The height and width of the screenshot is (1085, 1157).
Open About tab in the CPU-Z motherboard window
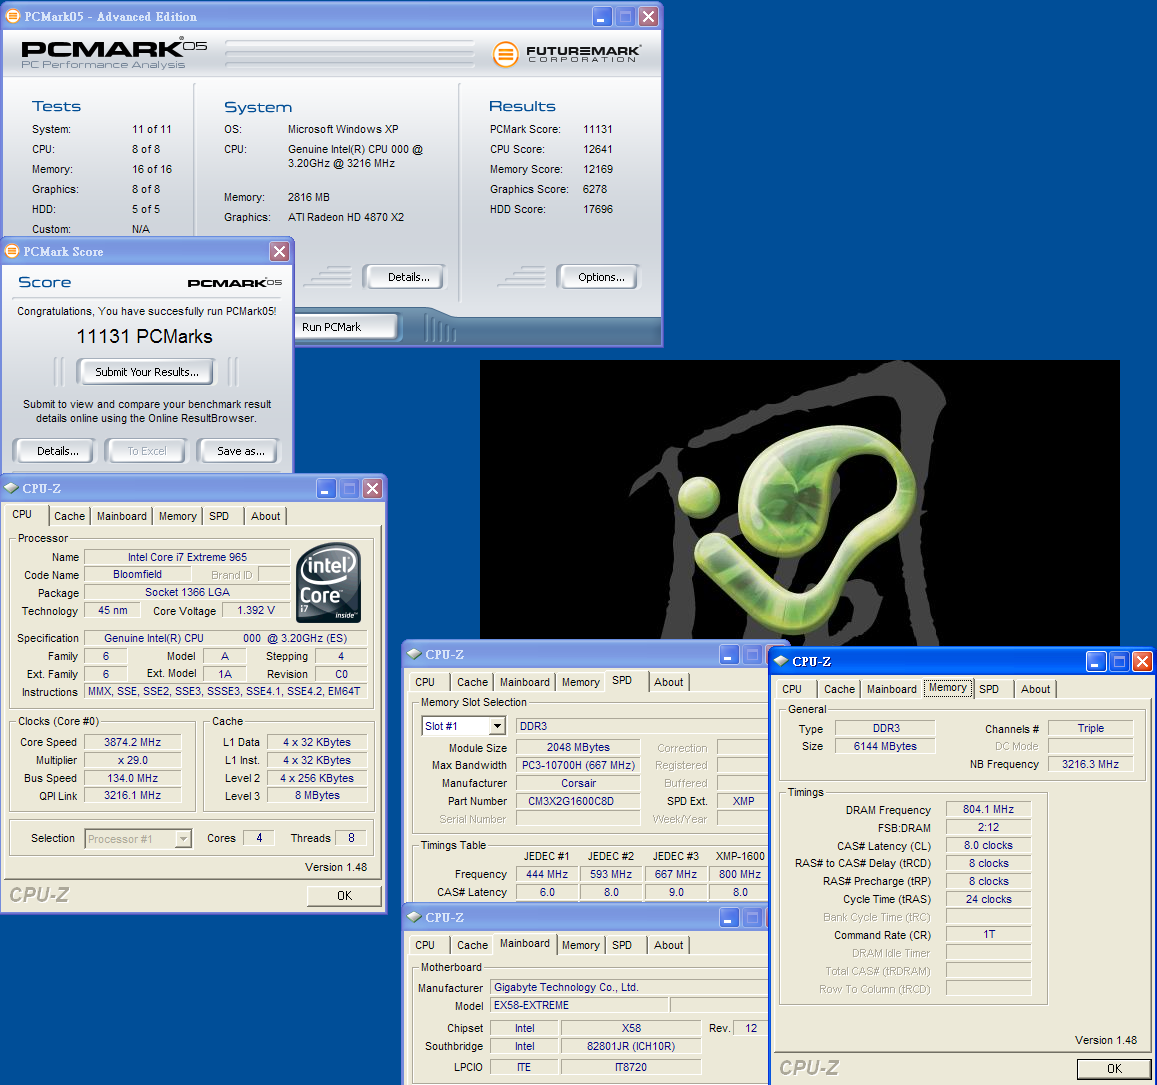(x=669, y=945)
